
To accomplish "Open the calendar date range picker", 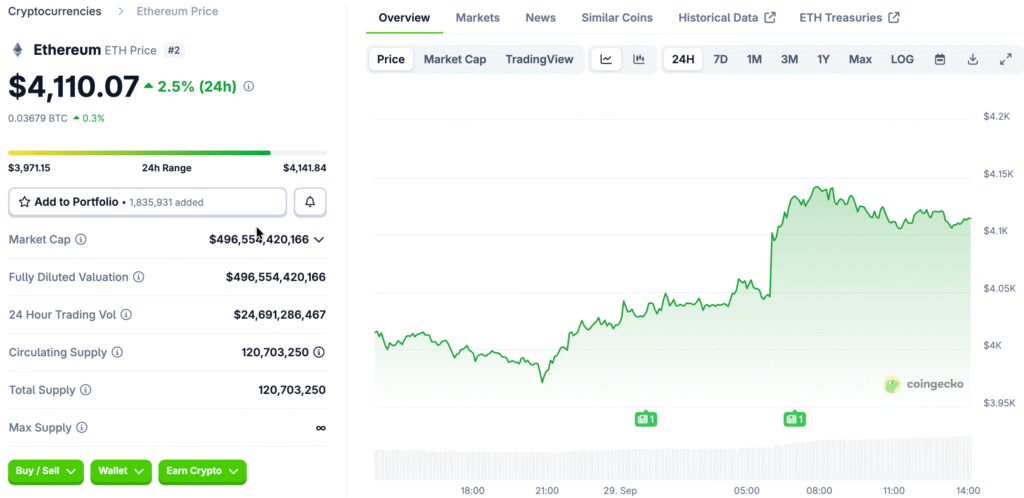I will click(x=940, y=59).
